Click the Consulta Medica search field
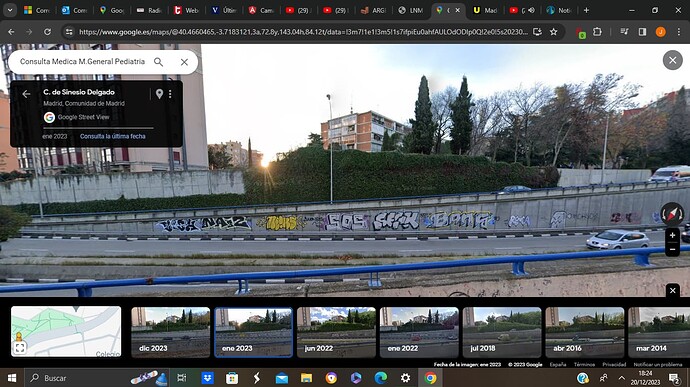 [x=82, y=62]
